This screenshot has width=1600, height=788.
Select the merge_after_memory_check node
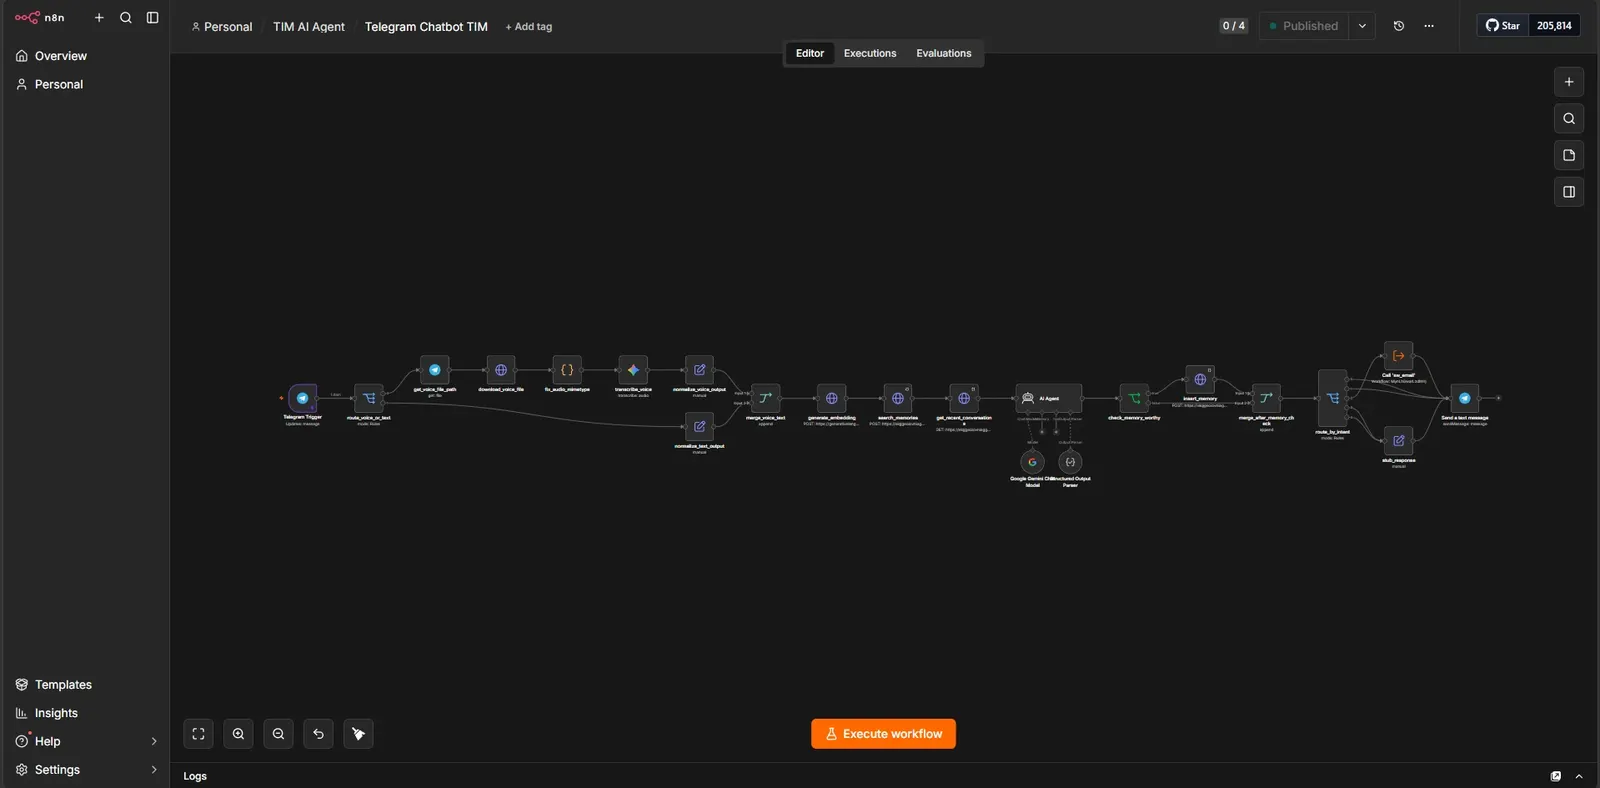[x=1266, y=398]
